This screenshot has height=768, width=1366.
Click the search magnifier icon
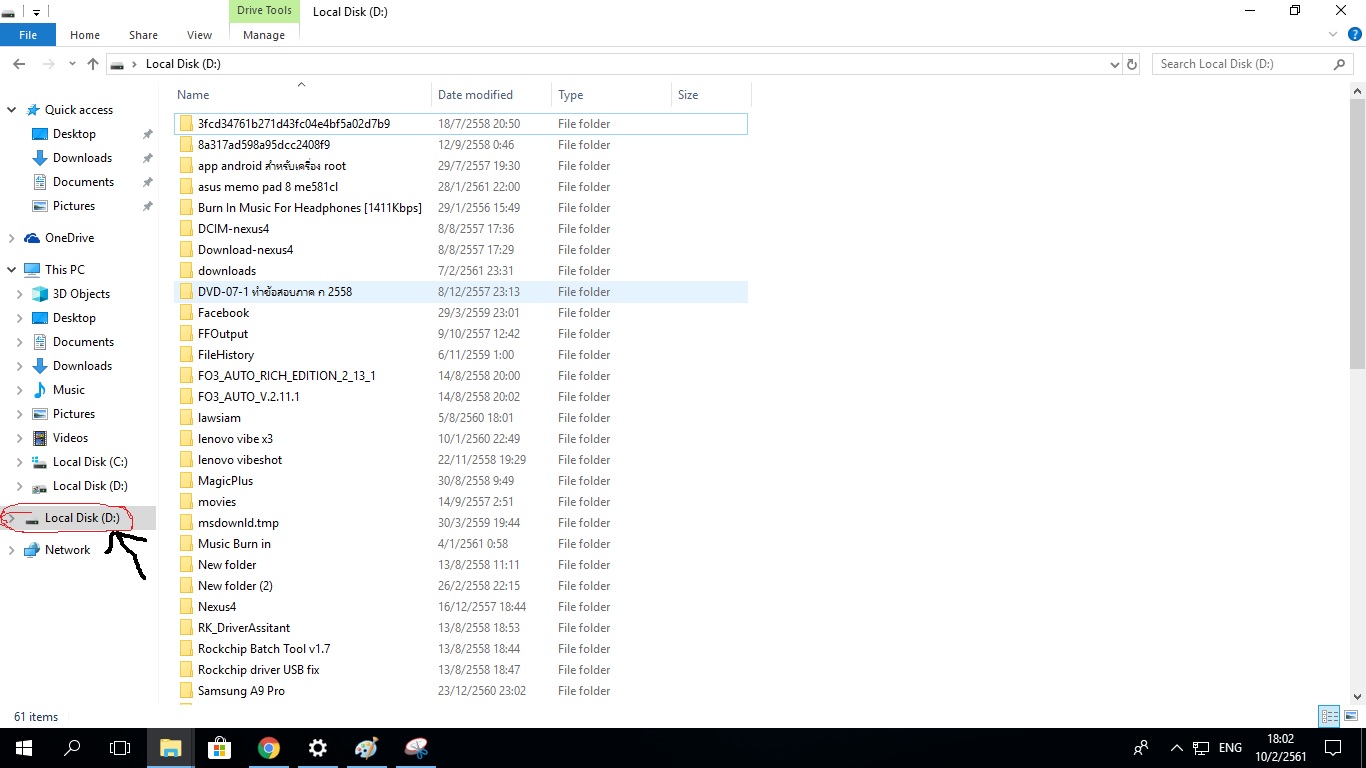pyautogui.click(x=1340, y=64)
